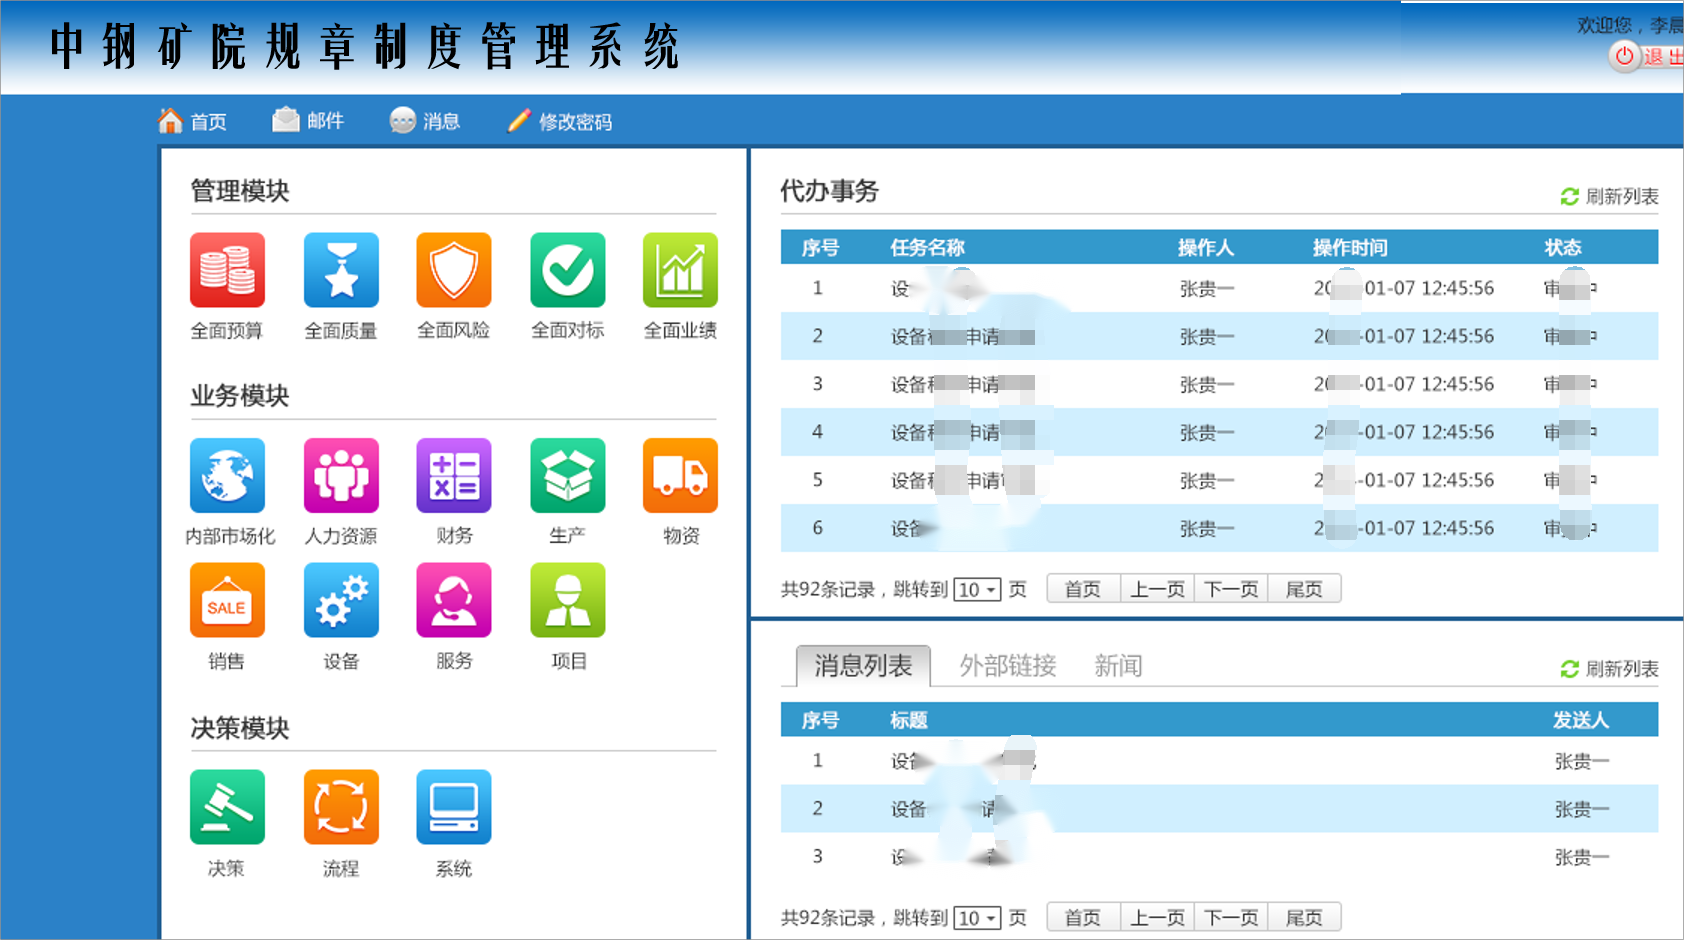Switch to the 外部链接 tab

point(1008,666)
